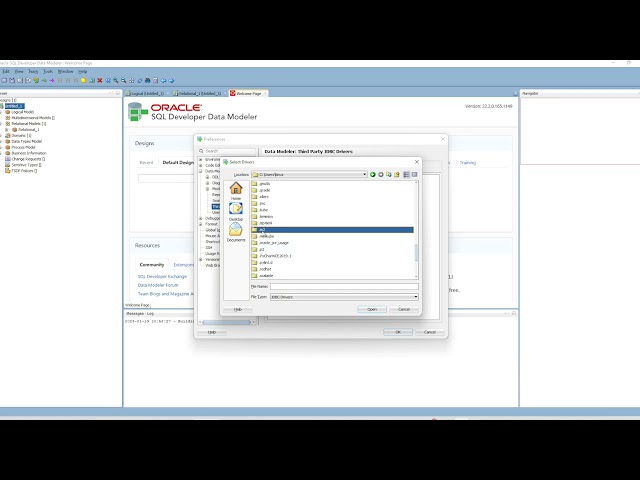Screen dimensions: 640x480
Task: Click Help button in Select Drivers
Action: [238, 309]
